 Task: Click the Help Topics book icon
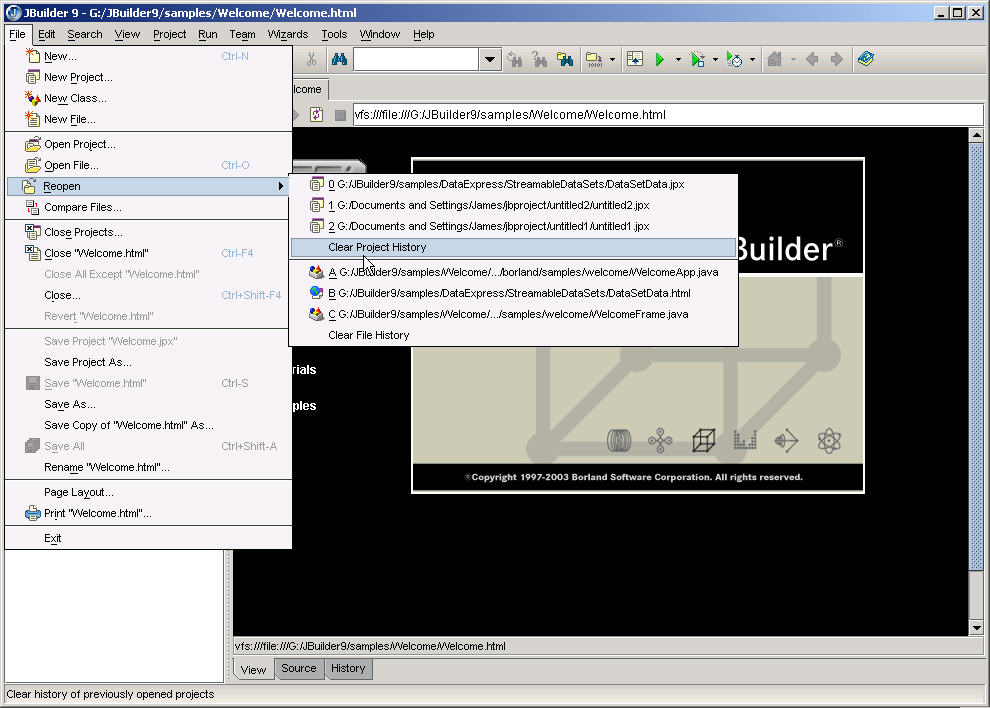(x=866, y=60)
